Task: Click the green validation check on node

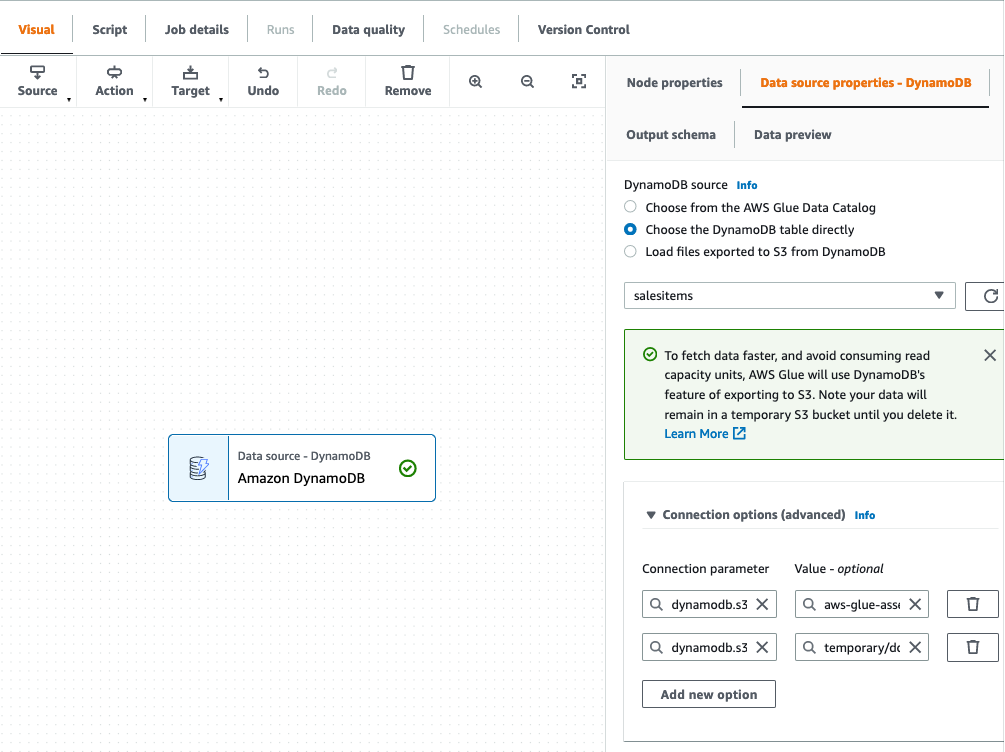Action: click(x=408, y=469)
